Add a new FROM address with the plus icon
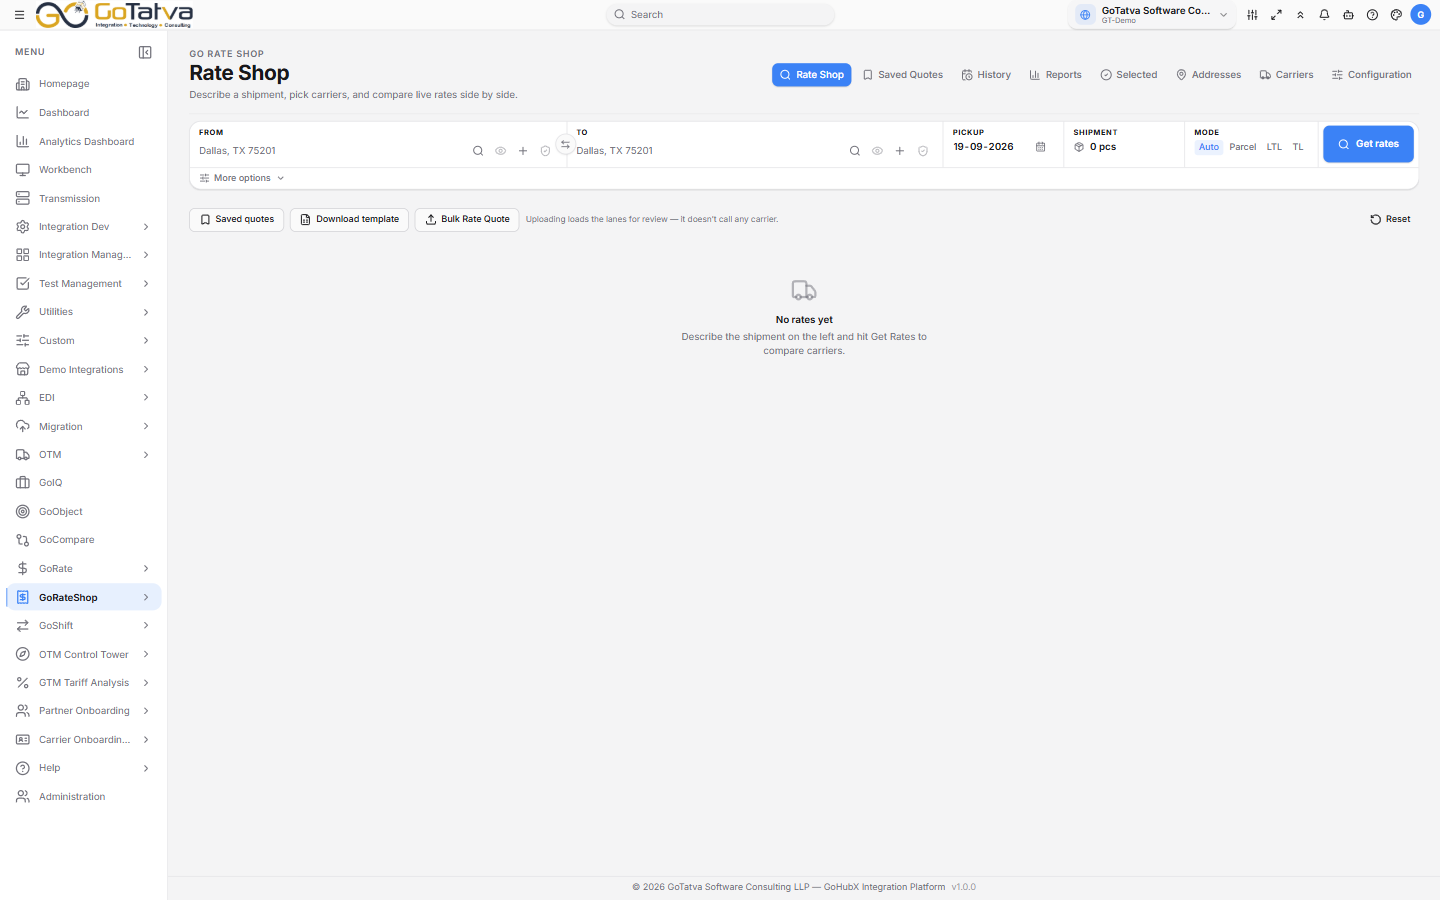Viewport: 1440px width, 900px height. pyautogui.click(x=523, y=151)
